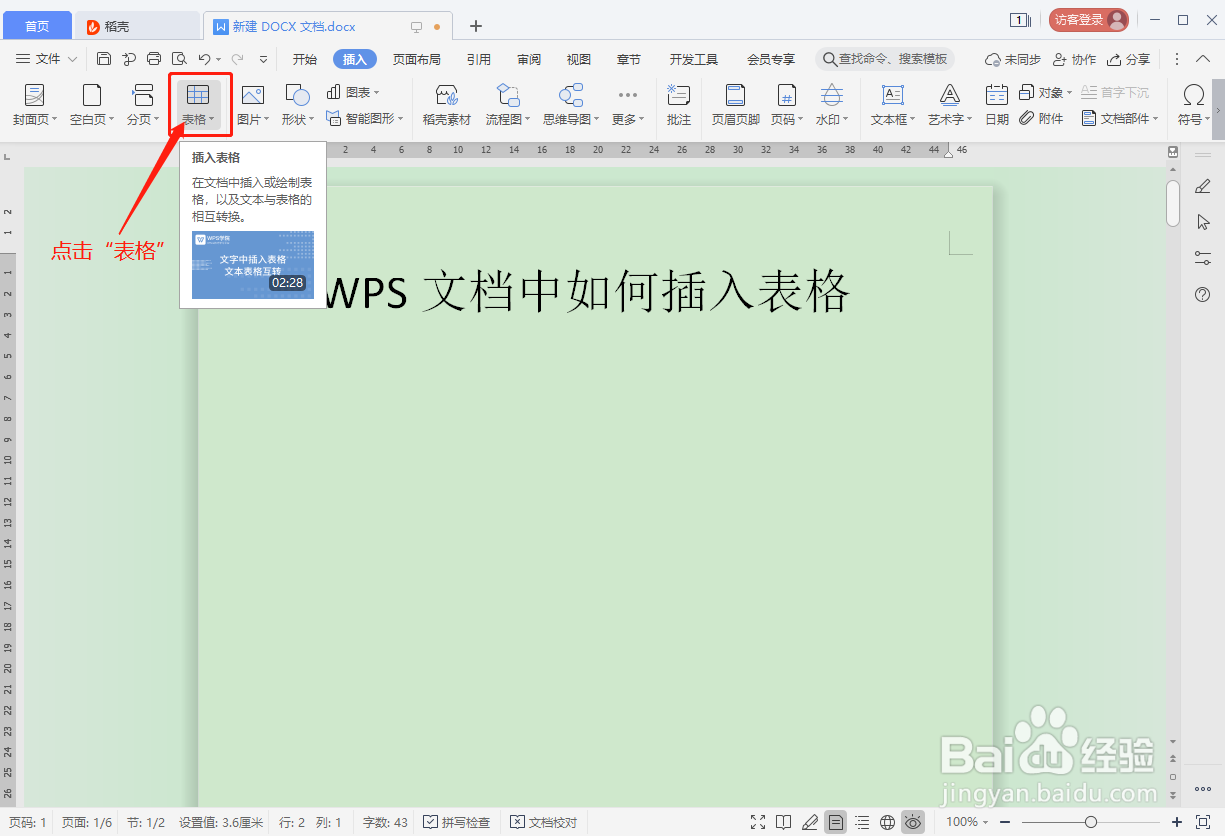Click the 分页 page break icon
Screen dimensions: 1225x836
143,96
